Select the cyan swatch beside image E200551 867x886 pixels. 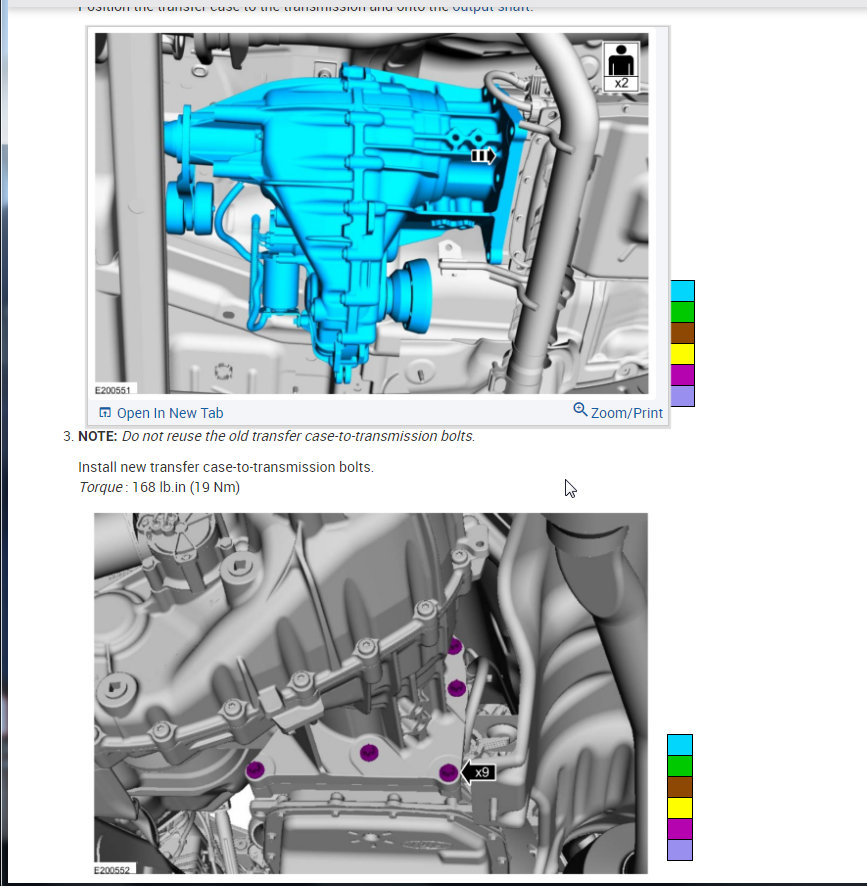(x=682, y=291)
